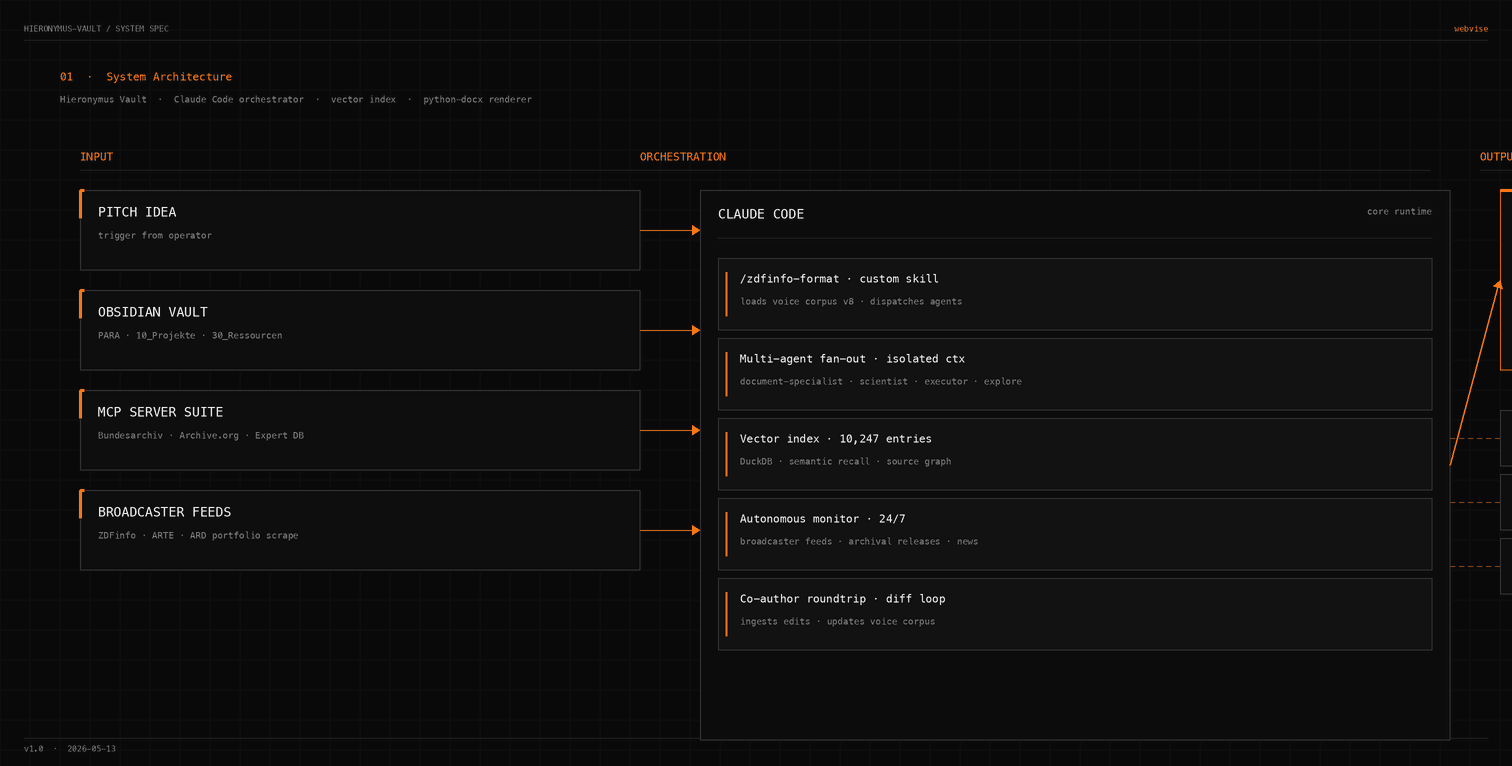Click the v1.0 version label in footer
The image size is (1512, 766).
tap(34, 749)
